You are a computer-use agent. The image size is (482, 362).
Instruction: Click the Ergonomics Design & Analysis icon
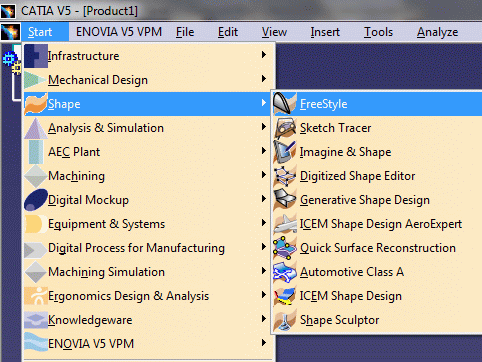tap(36, 296)
